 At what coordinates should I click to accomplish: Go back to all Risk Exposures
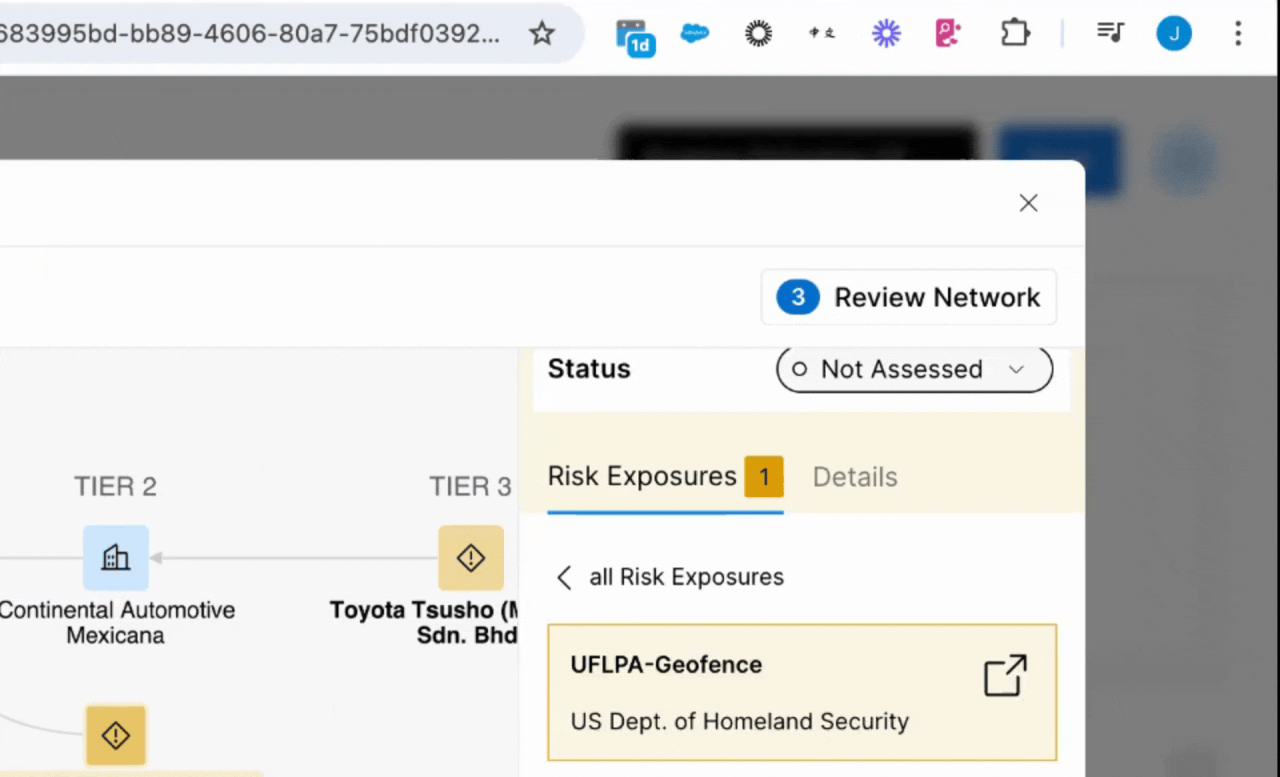pyautogui.click(x=670, y=577)
